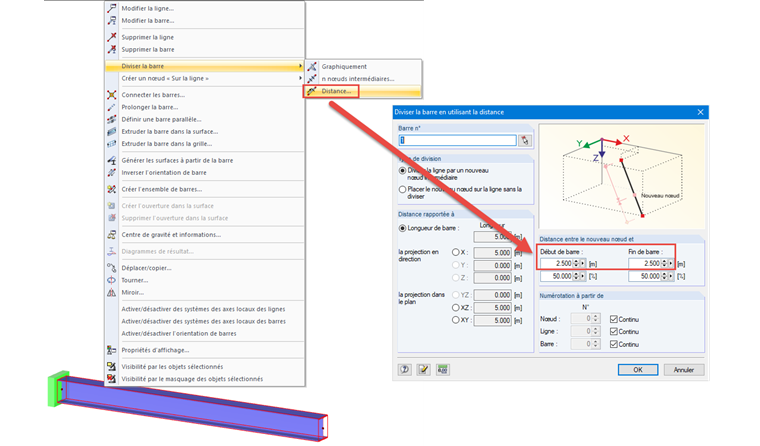Select the X projection direction radio
Image resolution: width=760 pixels, height=446 pixels.
tap(456, 252)
